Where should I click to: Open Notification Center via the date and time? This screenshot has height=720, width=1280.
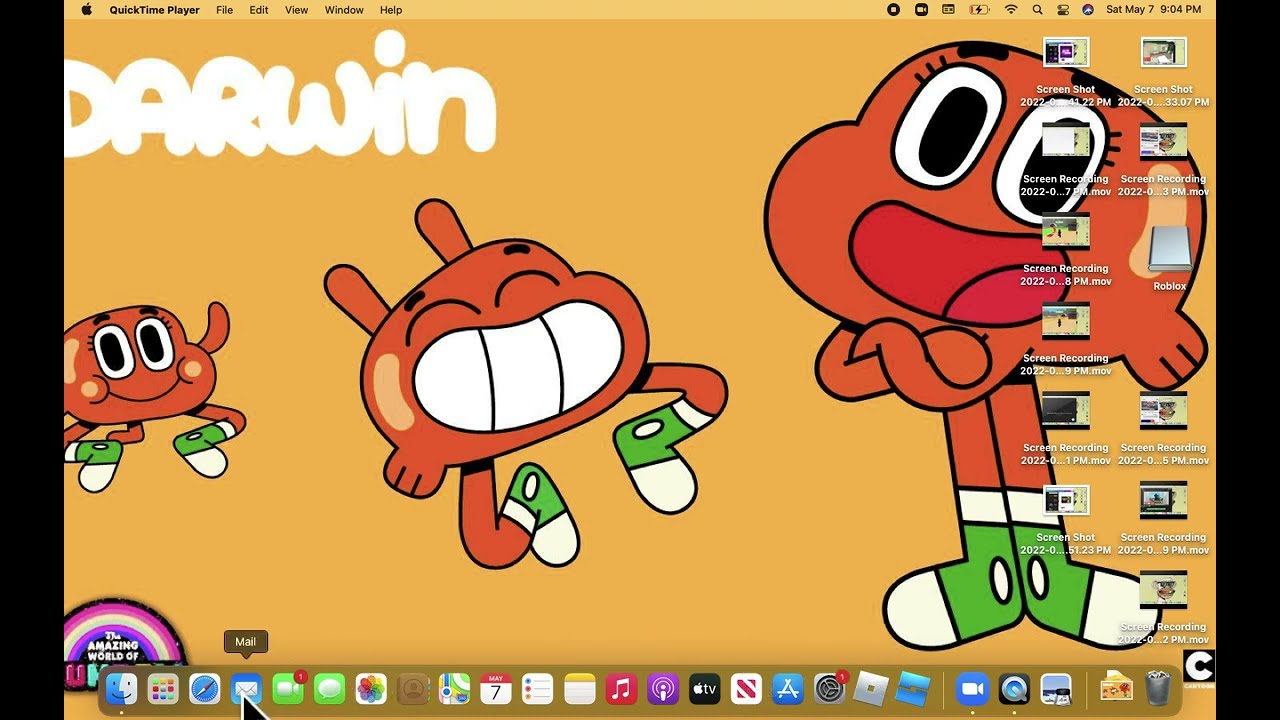click(x=1155, y=10)
